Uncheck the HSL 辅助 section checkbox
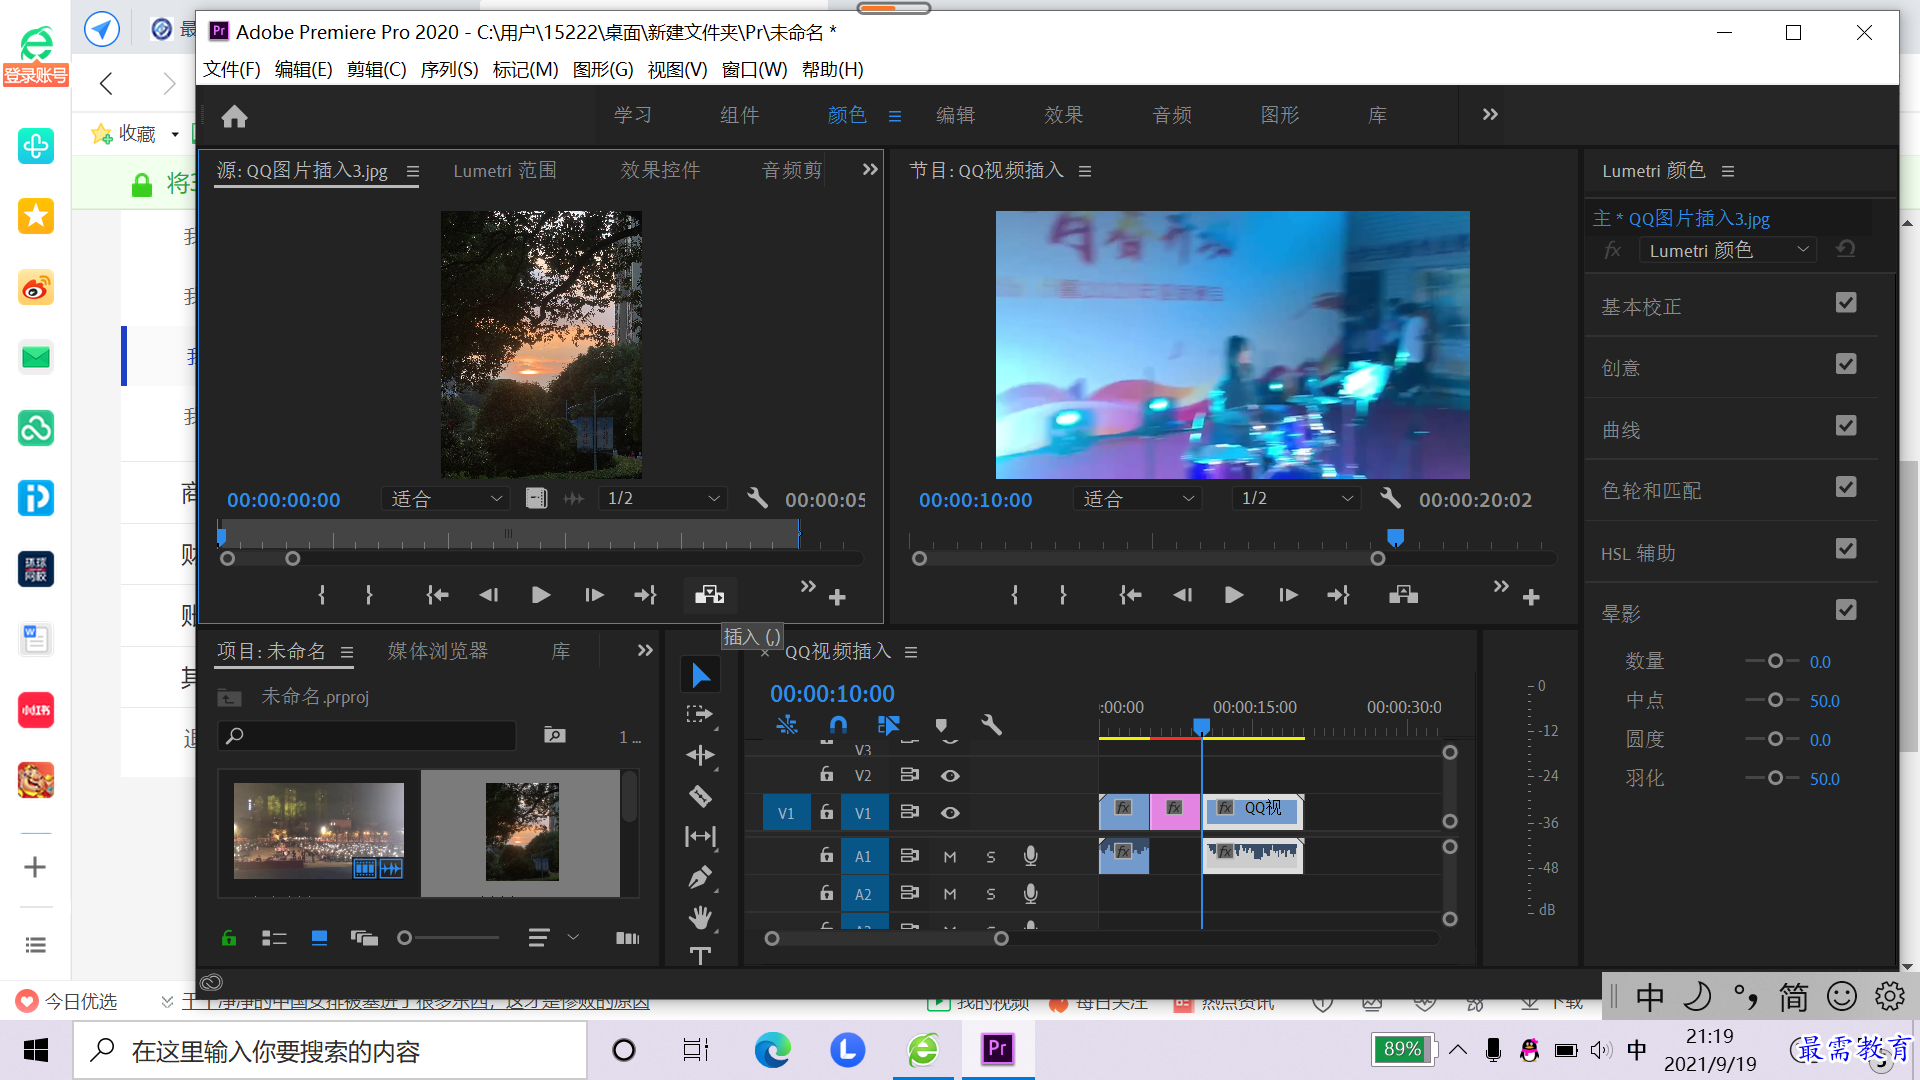Viewport: 1920px width, 1080px height. point(1846,549)
